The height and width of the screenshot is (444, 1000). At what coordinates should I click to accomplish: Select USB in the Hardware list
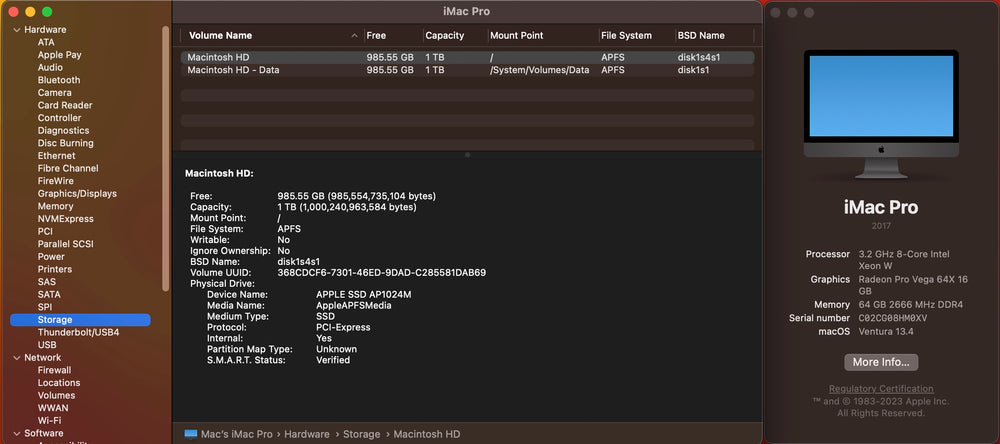(x=47, y=345)
